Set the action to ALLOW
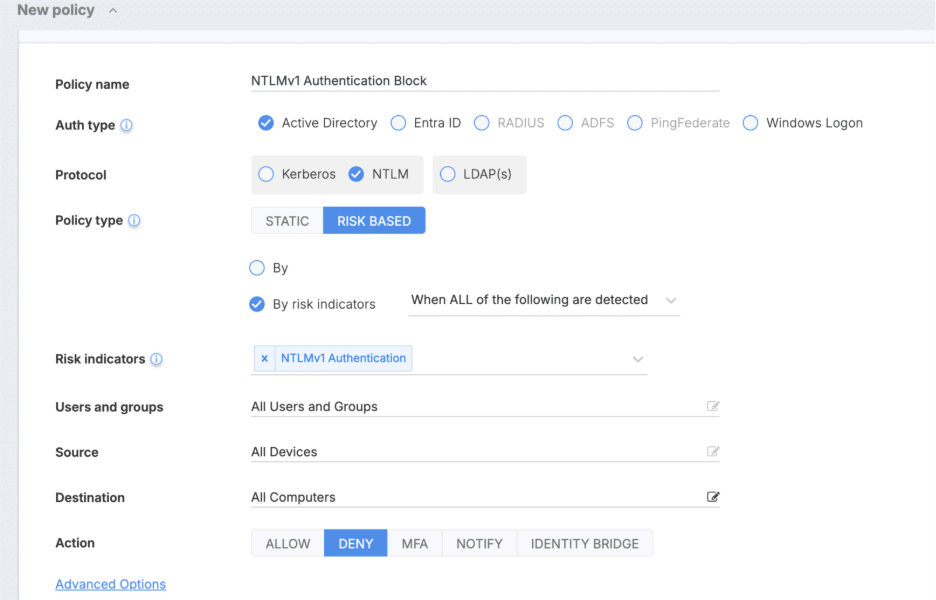936x600 pixels. 288,544
